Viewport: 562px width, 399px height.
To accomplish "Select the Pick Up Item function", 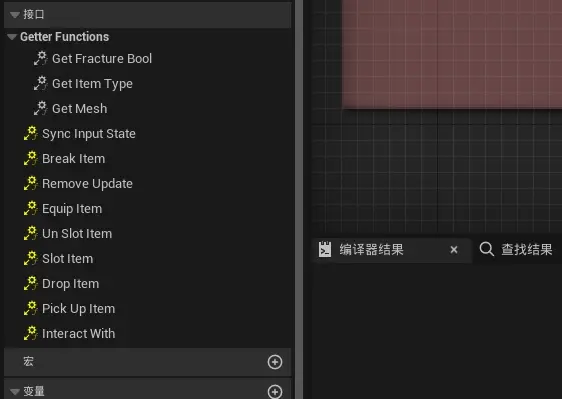I will pyautogui.click(x=78, y=309).
